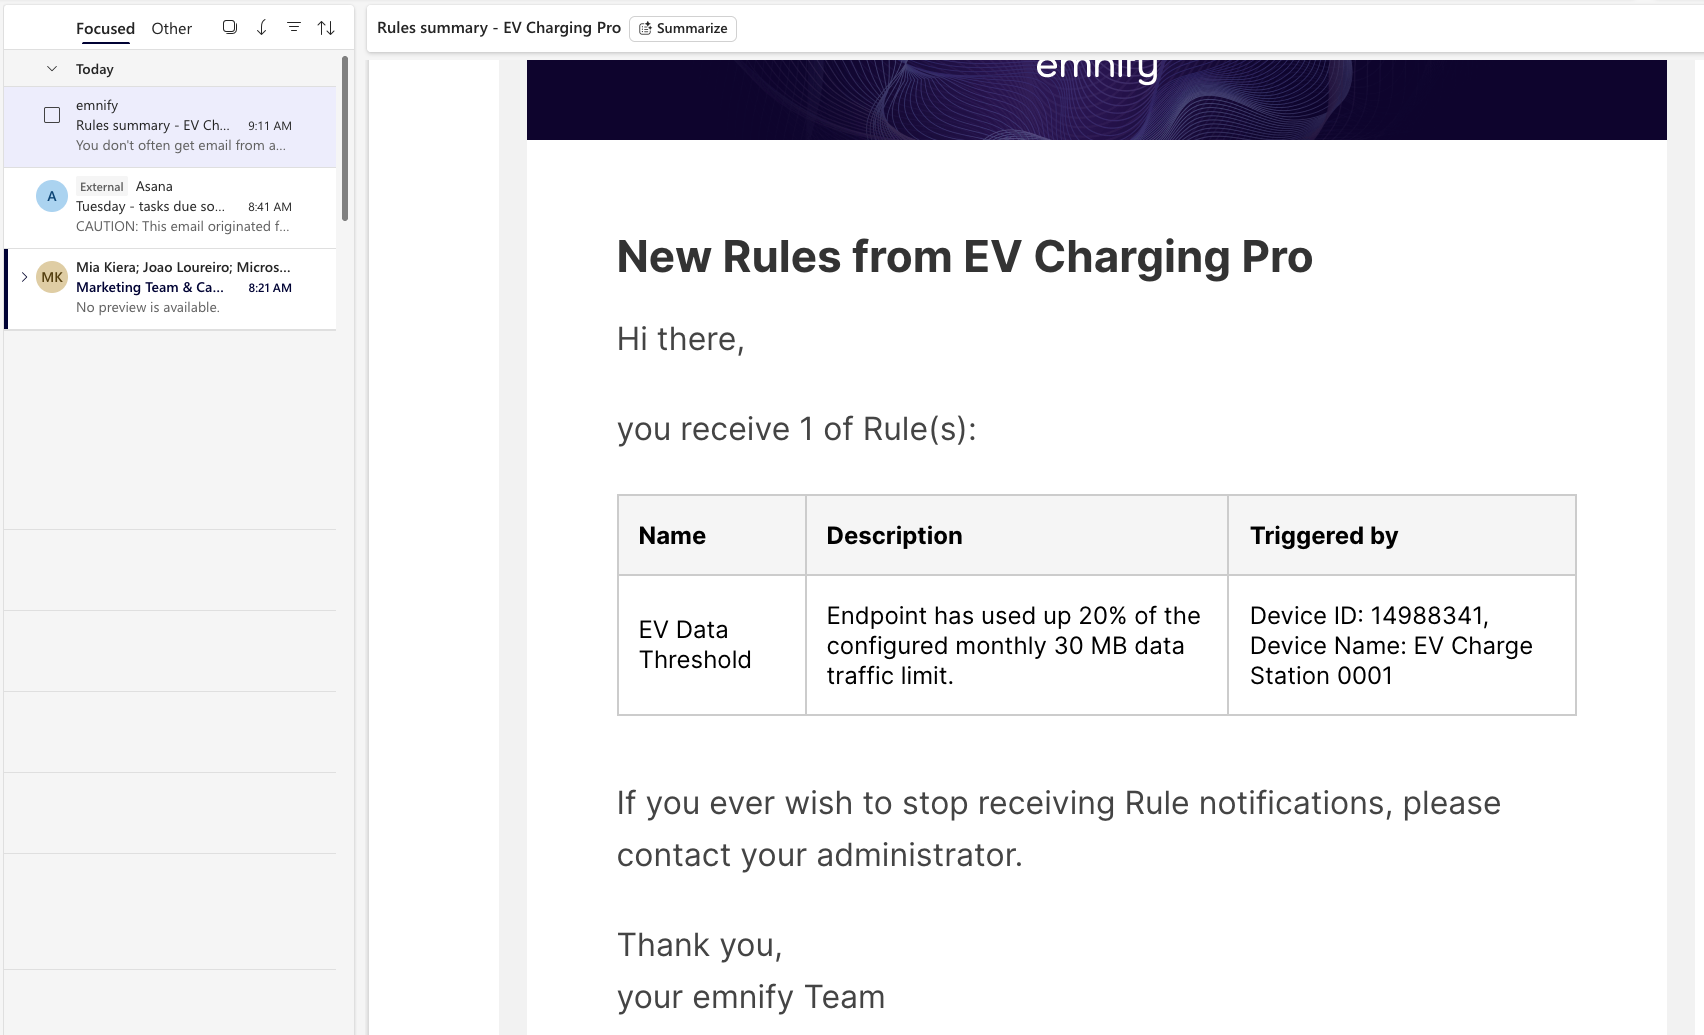The width and height of the screenshot is (1704, 1035).
Task: Tick the emnify email checkbox
Action: 52,115
